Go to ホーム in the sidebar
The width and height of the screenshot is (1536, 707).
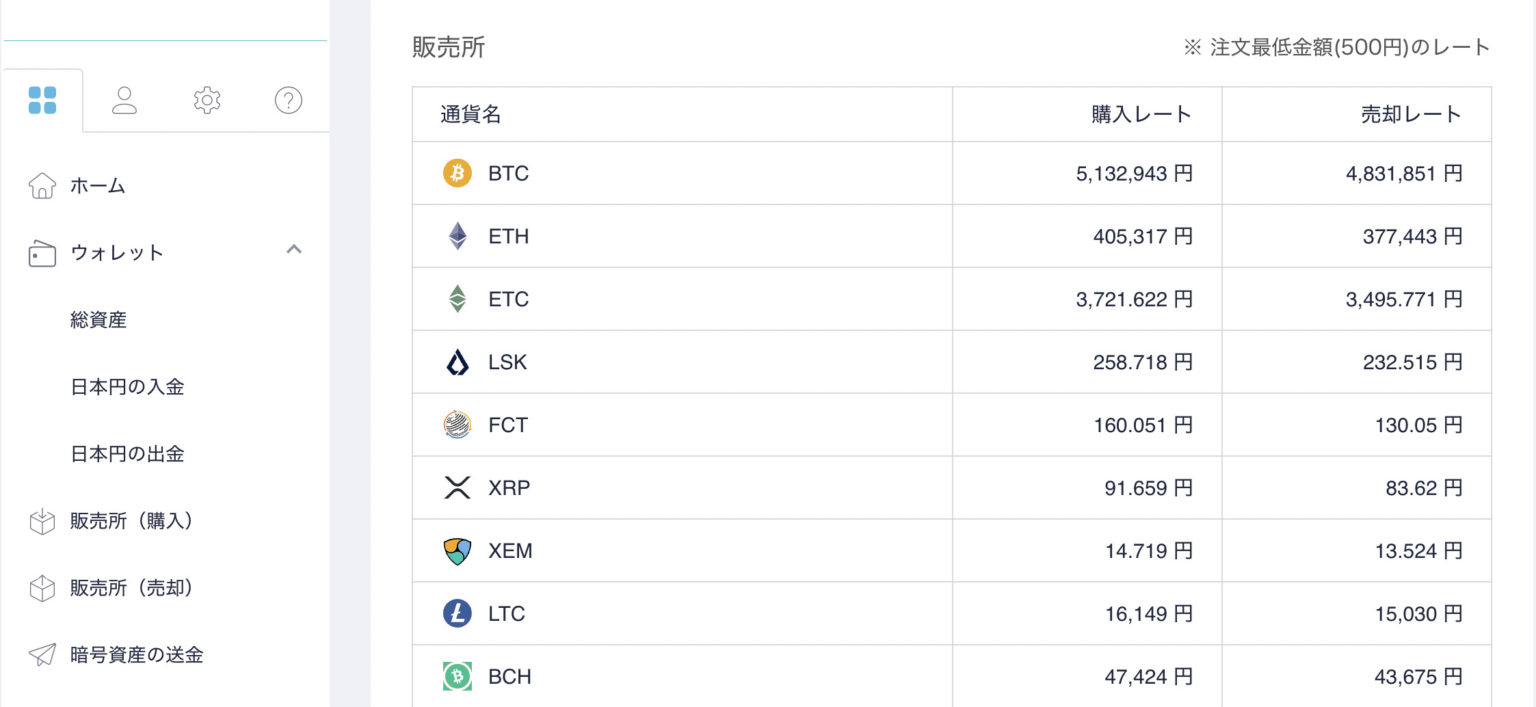click(97, 186)
